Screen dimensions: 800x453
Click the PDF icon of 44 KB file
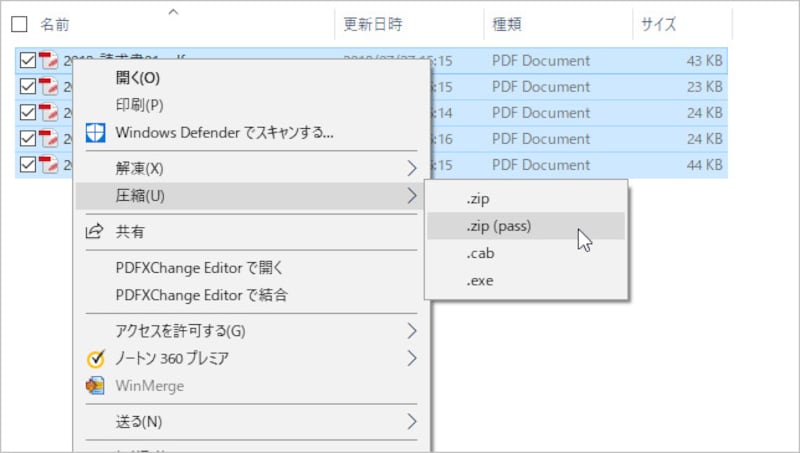pos(48,165)
